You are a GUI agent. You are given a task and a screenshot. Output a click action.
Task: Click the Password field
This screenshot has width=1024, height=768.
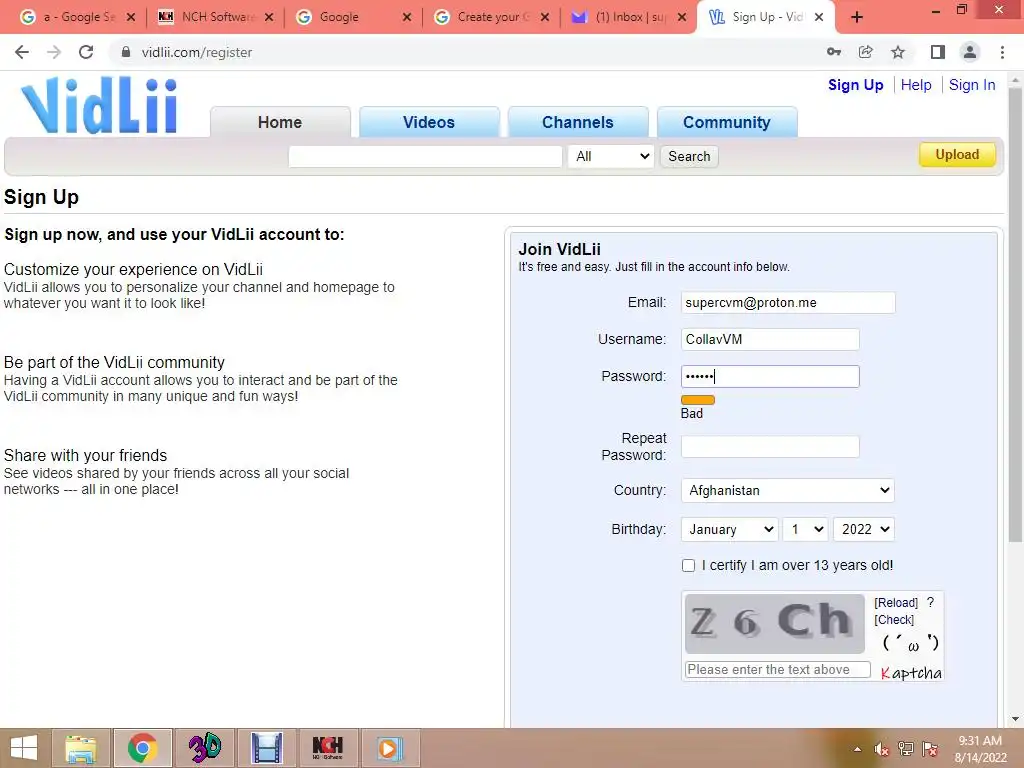(x=770, y=376)
